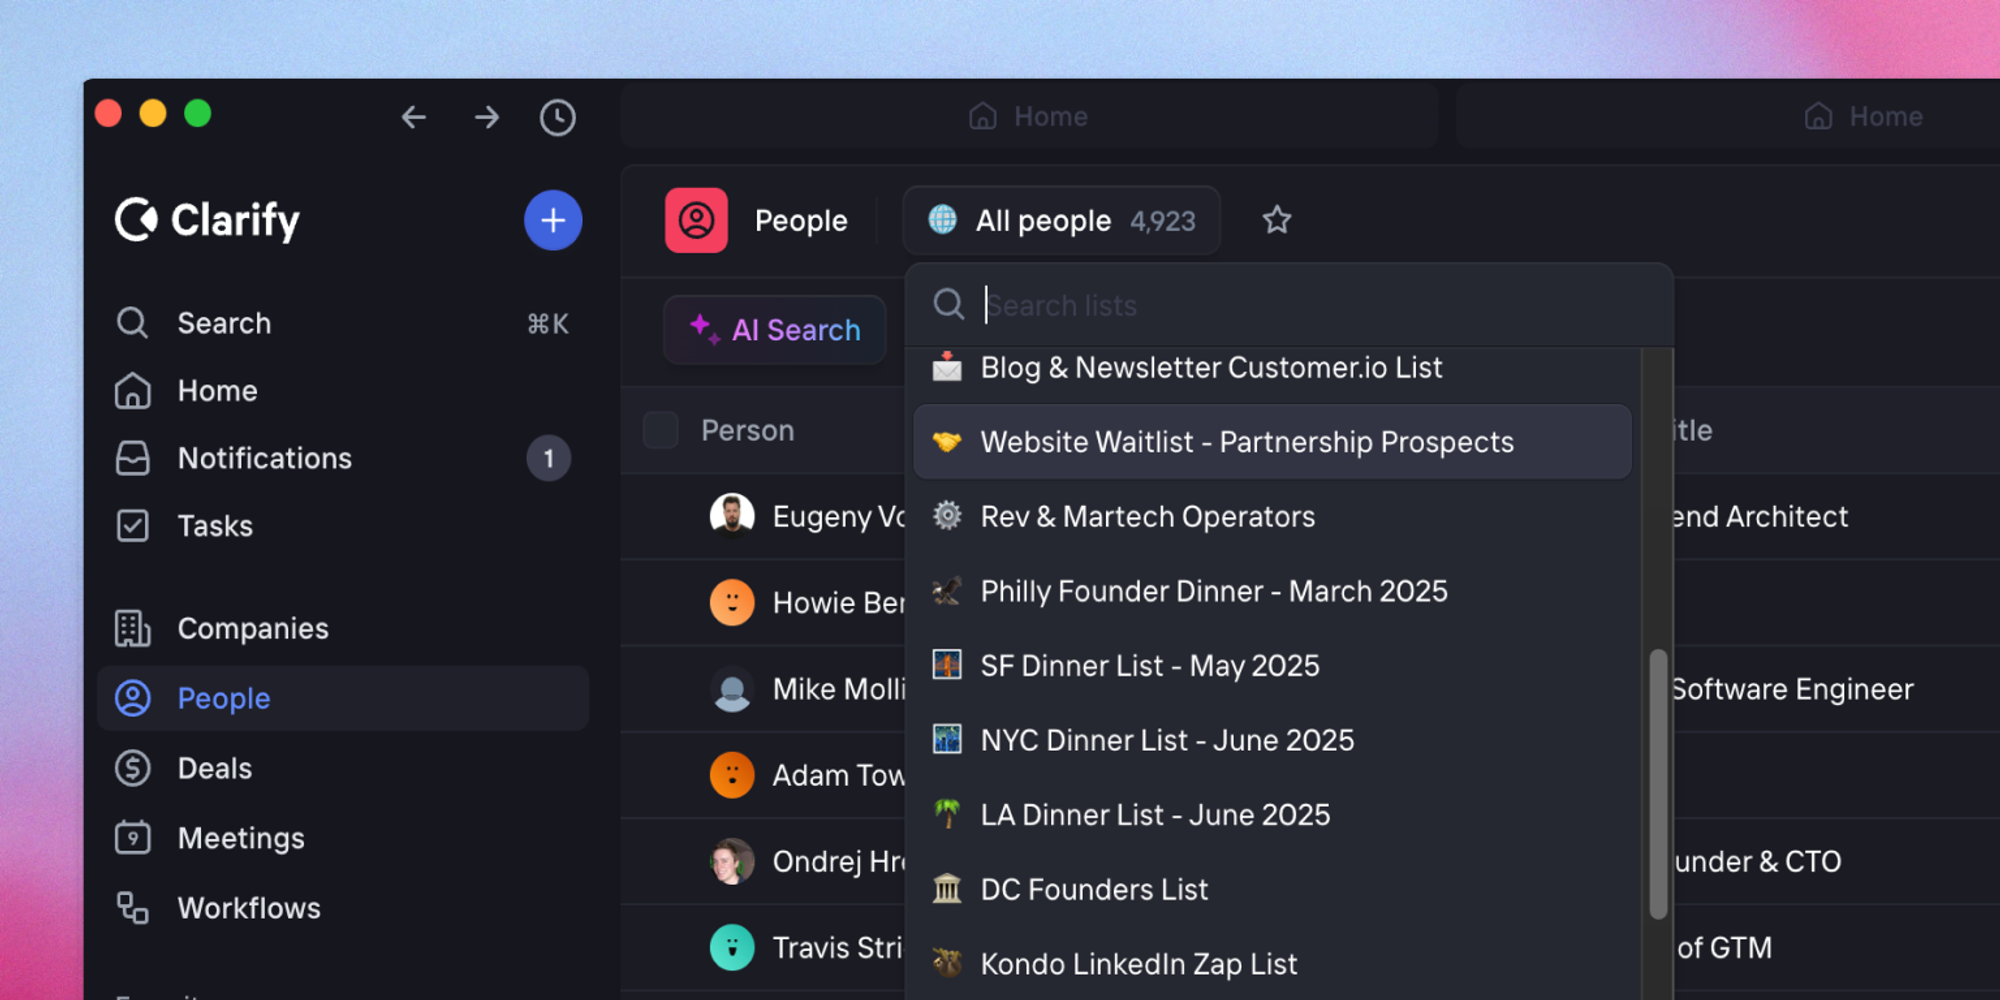Click the macOS red close button
The height and width of the screenshot is (1000, 2000).
pyautogui.click(x=108, y=113)
